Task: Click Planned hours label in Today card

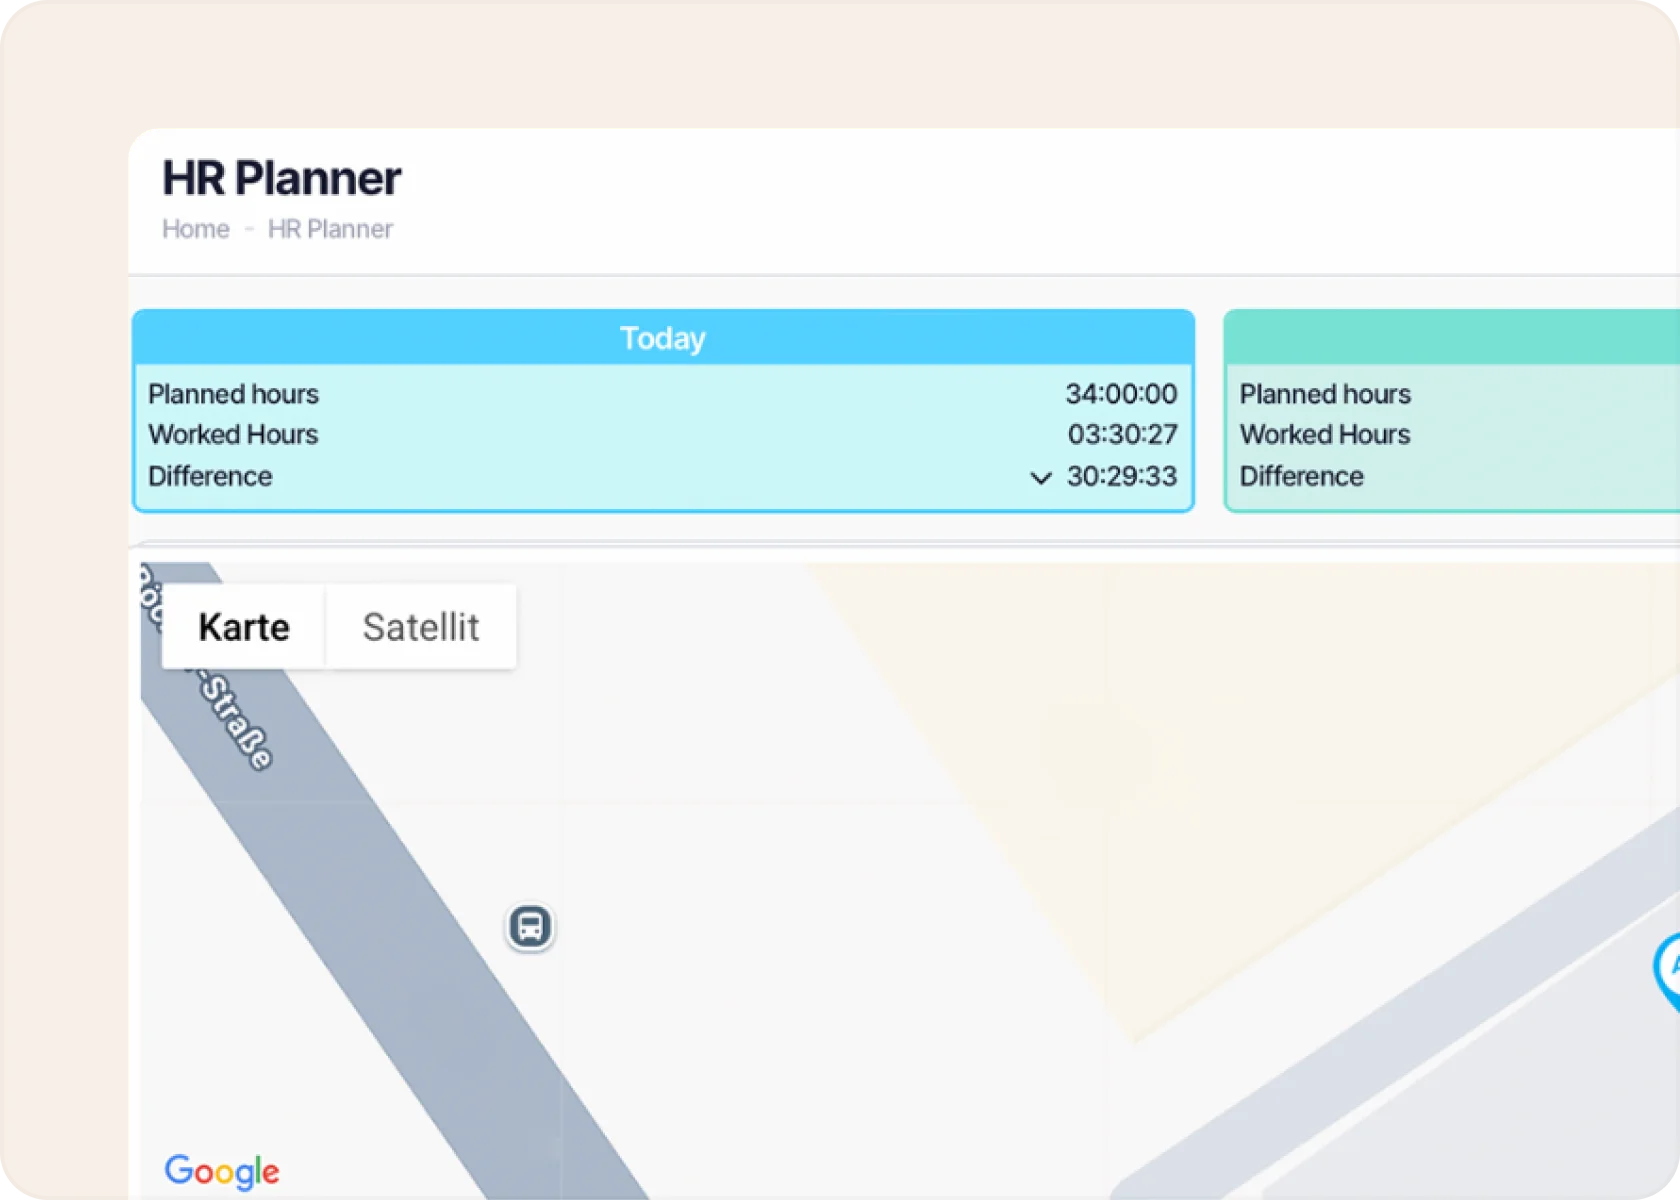Action: [233, 394]
